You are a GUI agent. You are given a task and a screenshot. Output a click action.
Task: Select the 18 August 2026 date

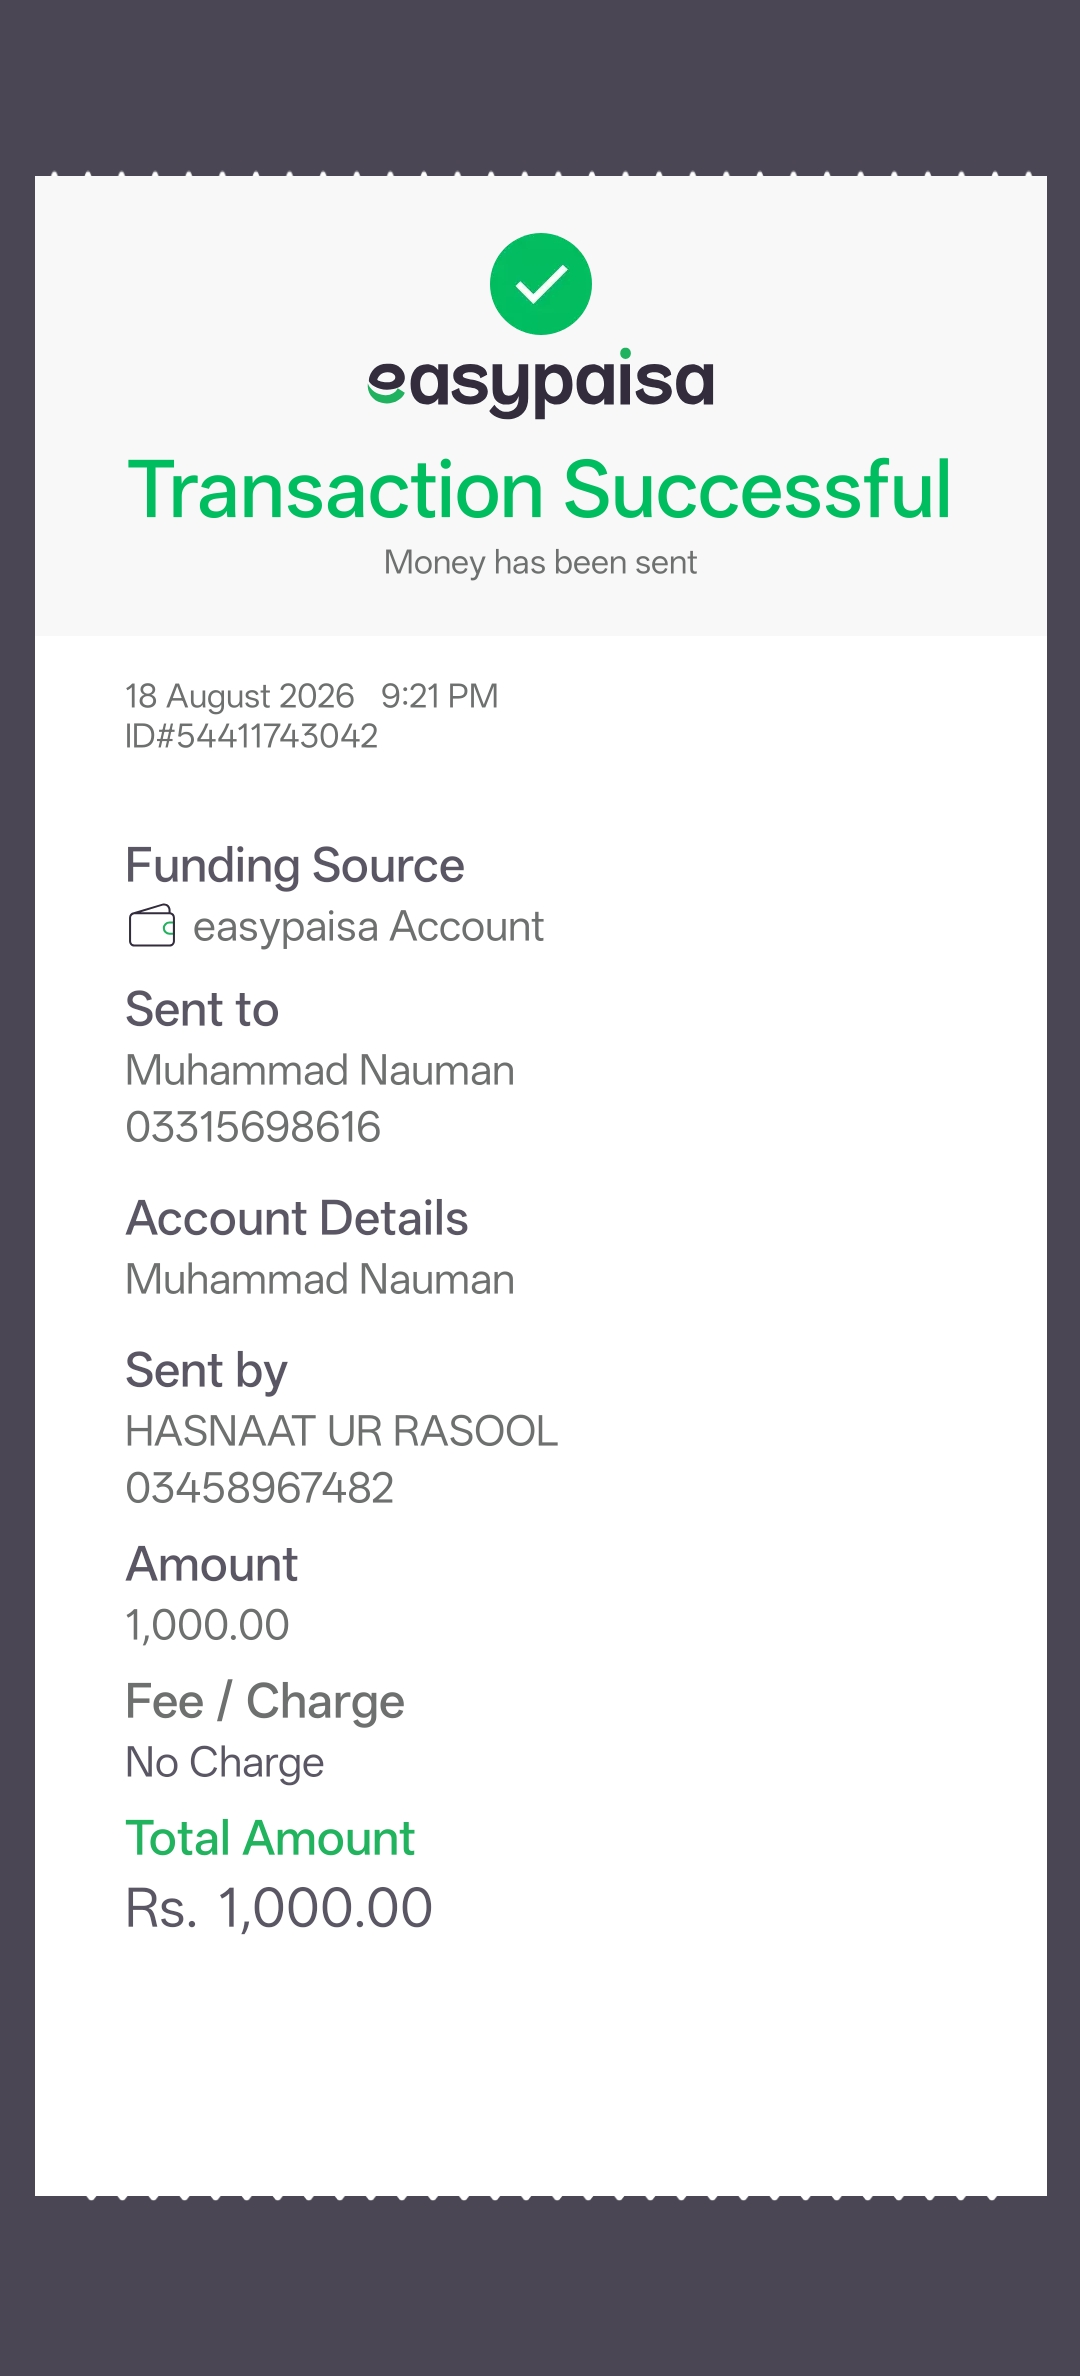point(240,696)
